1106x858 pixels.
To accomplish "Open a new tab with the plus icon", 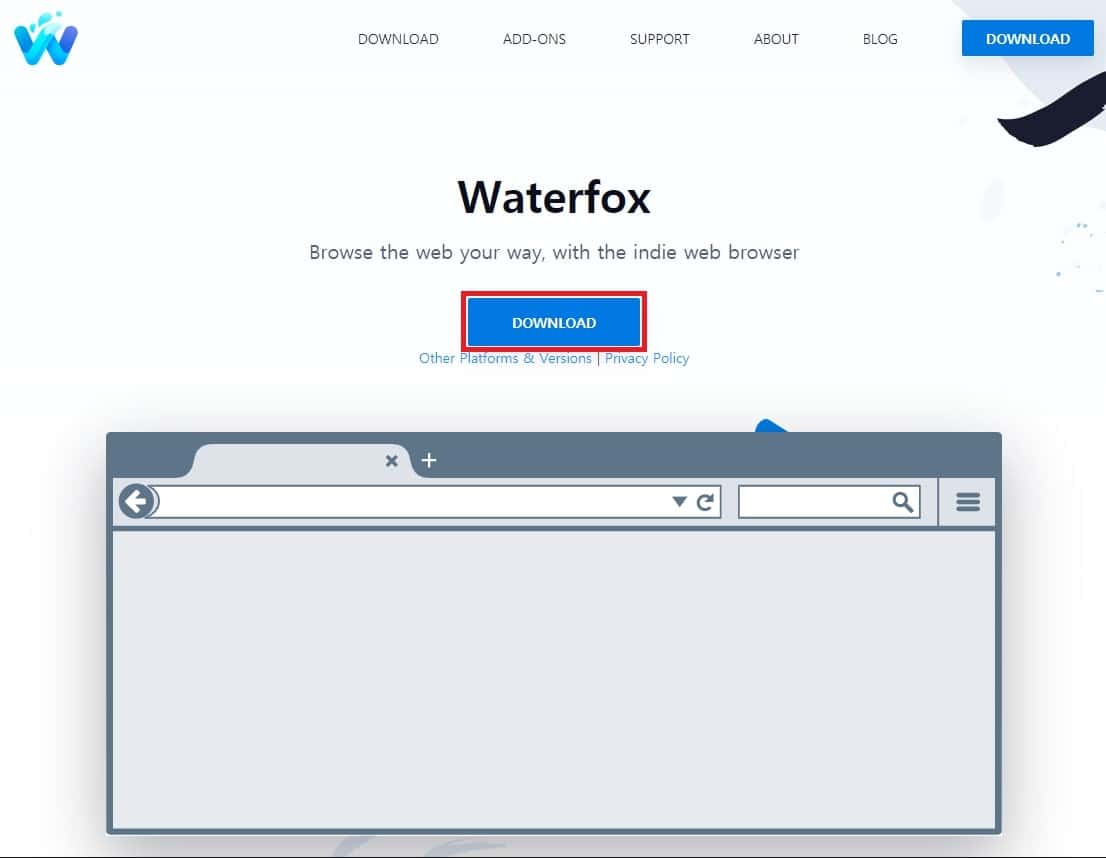I will click(x=429, y=460).
